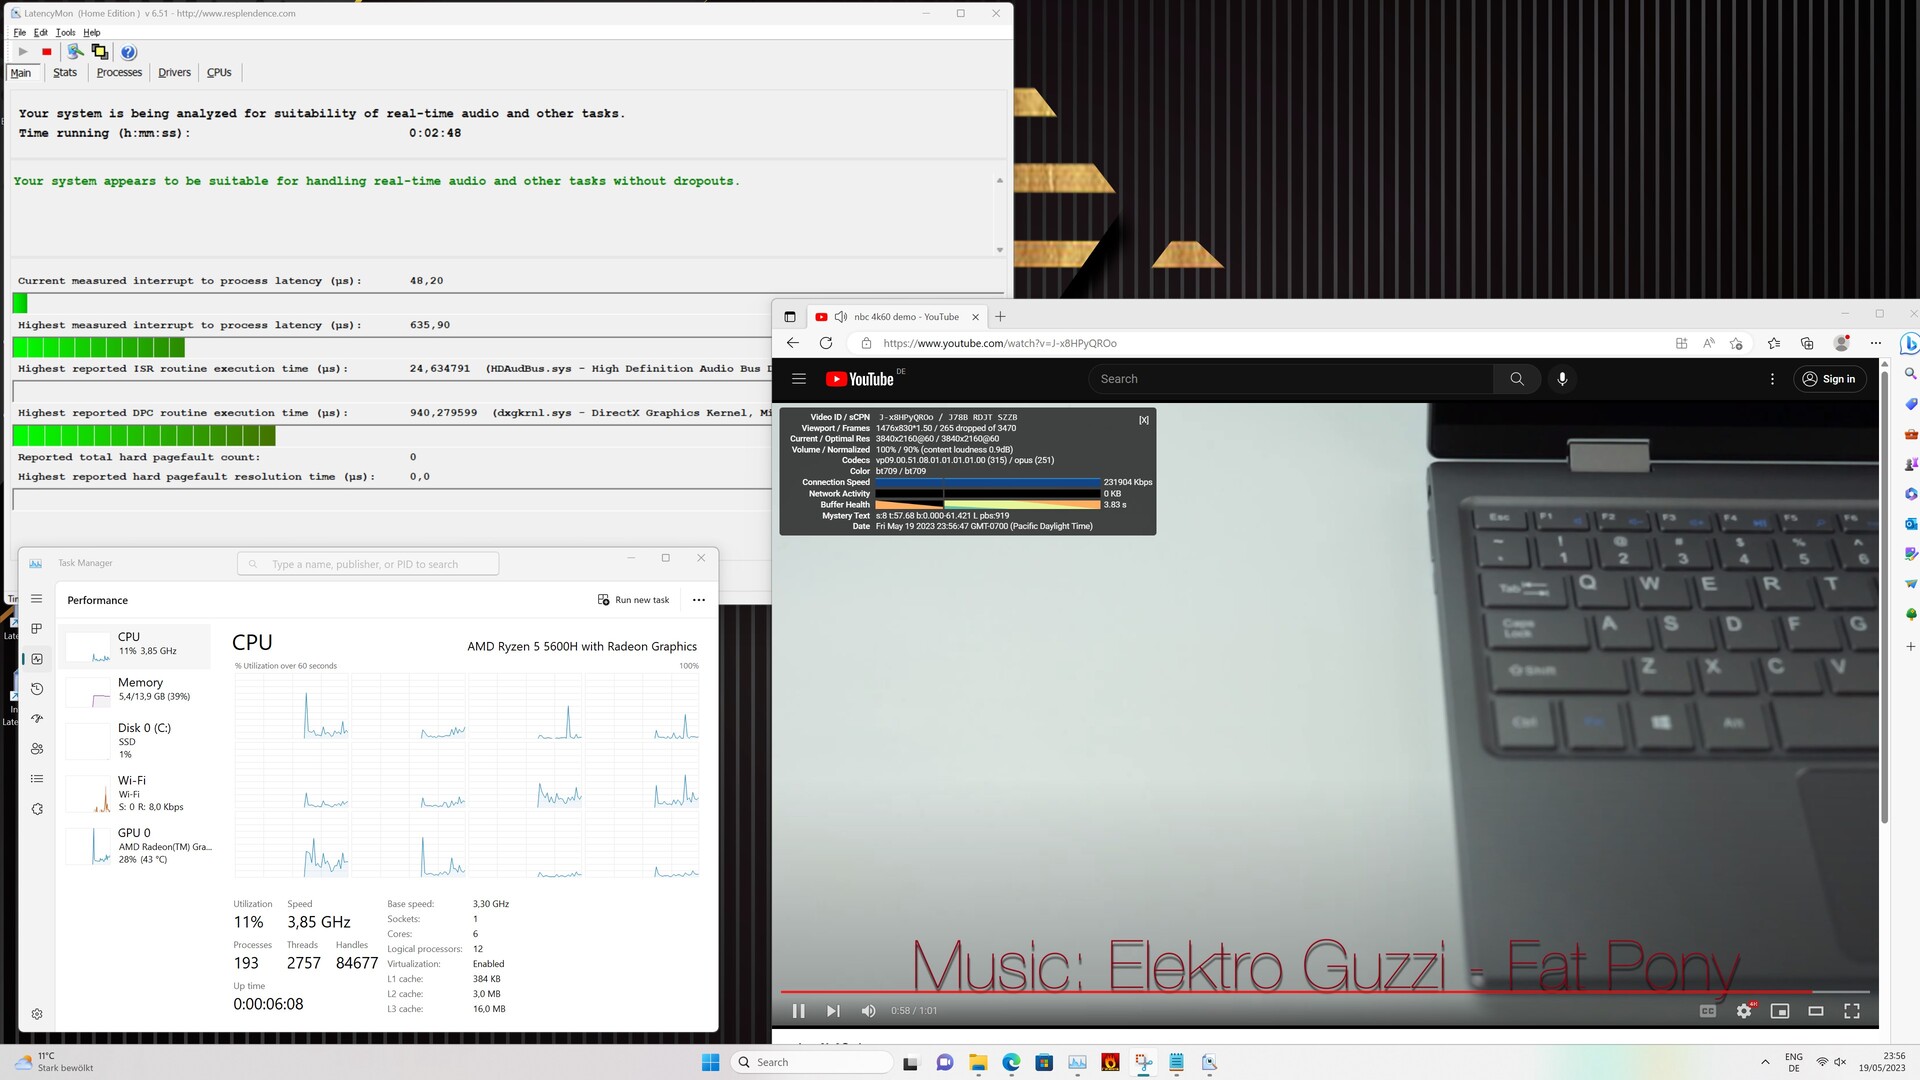Open the Tools menu in LatencyMon

coord(65,32)
